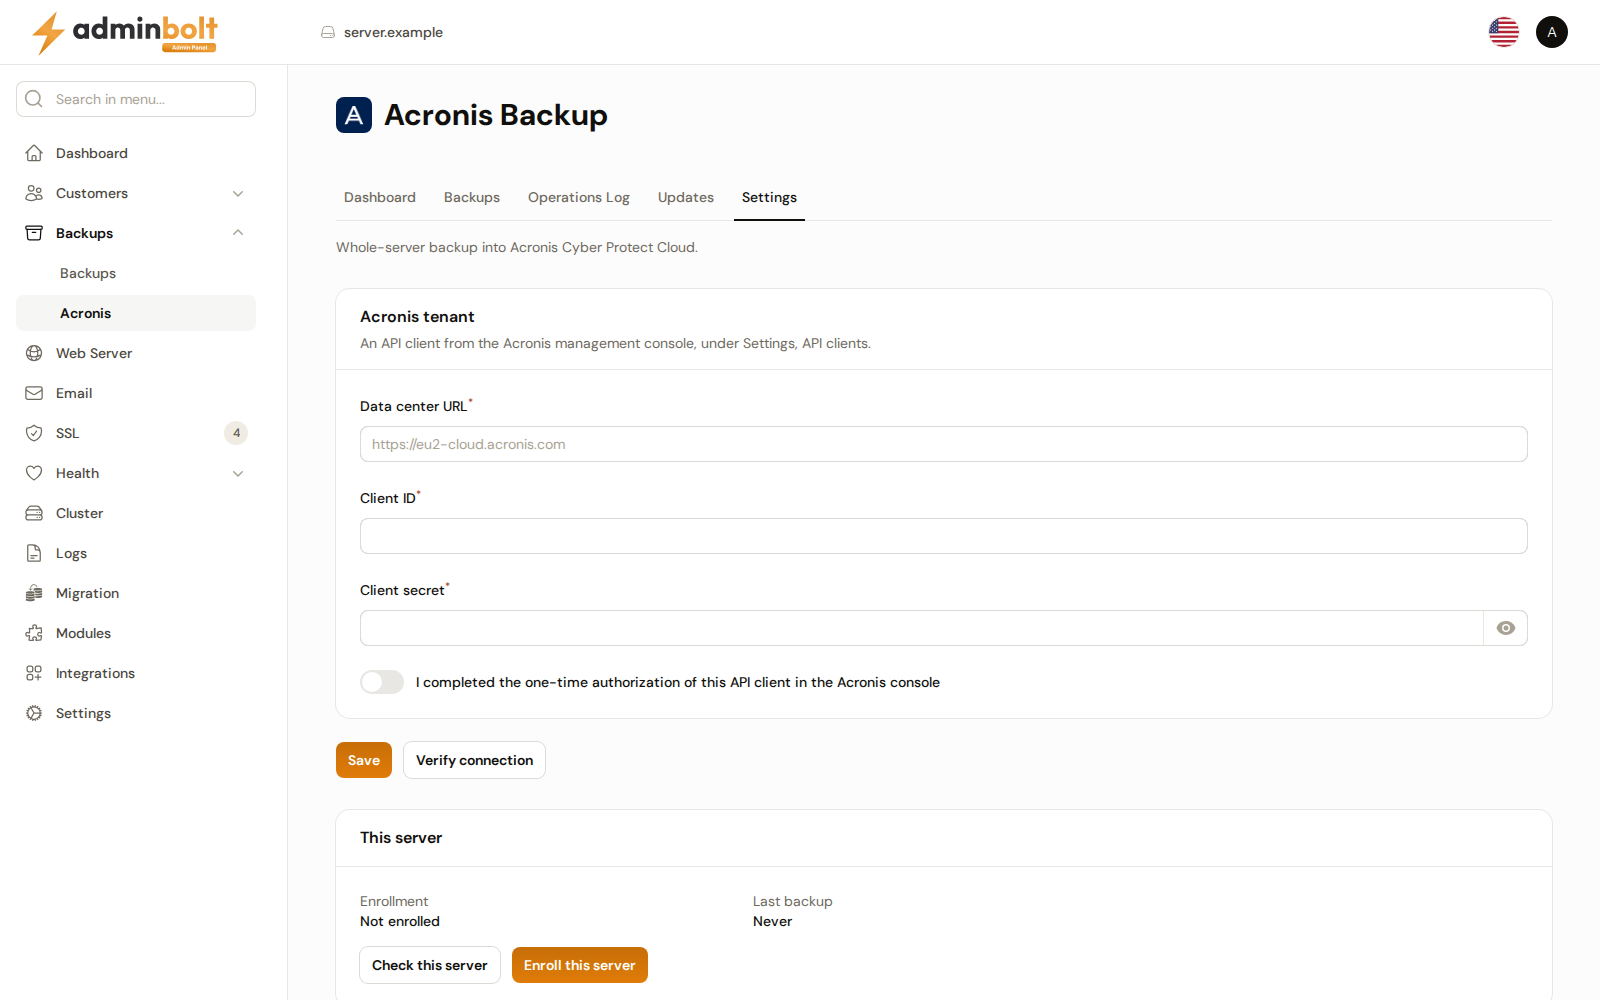Expand the Health menu chevron
This screenshot has width=1600, height=1000.
tap(238, 473)
